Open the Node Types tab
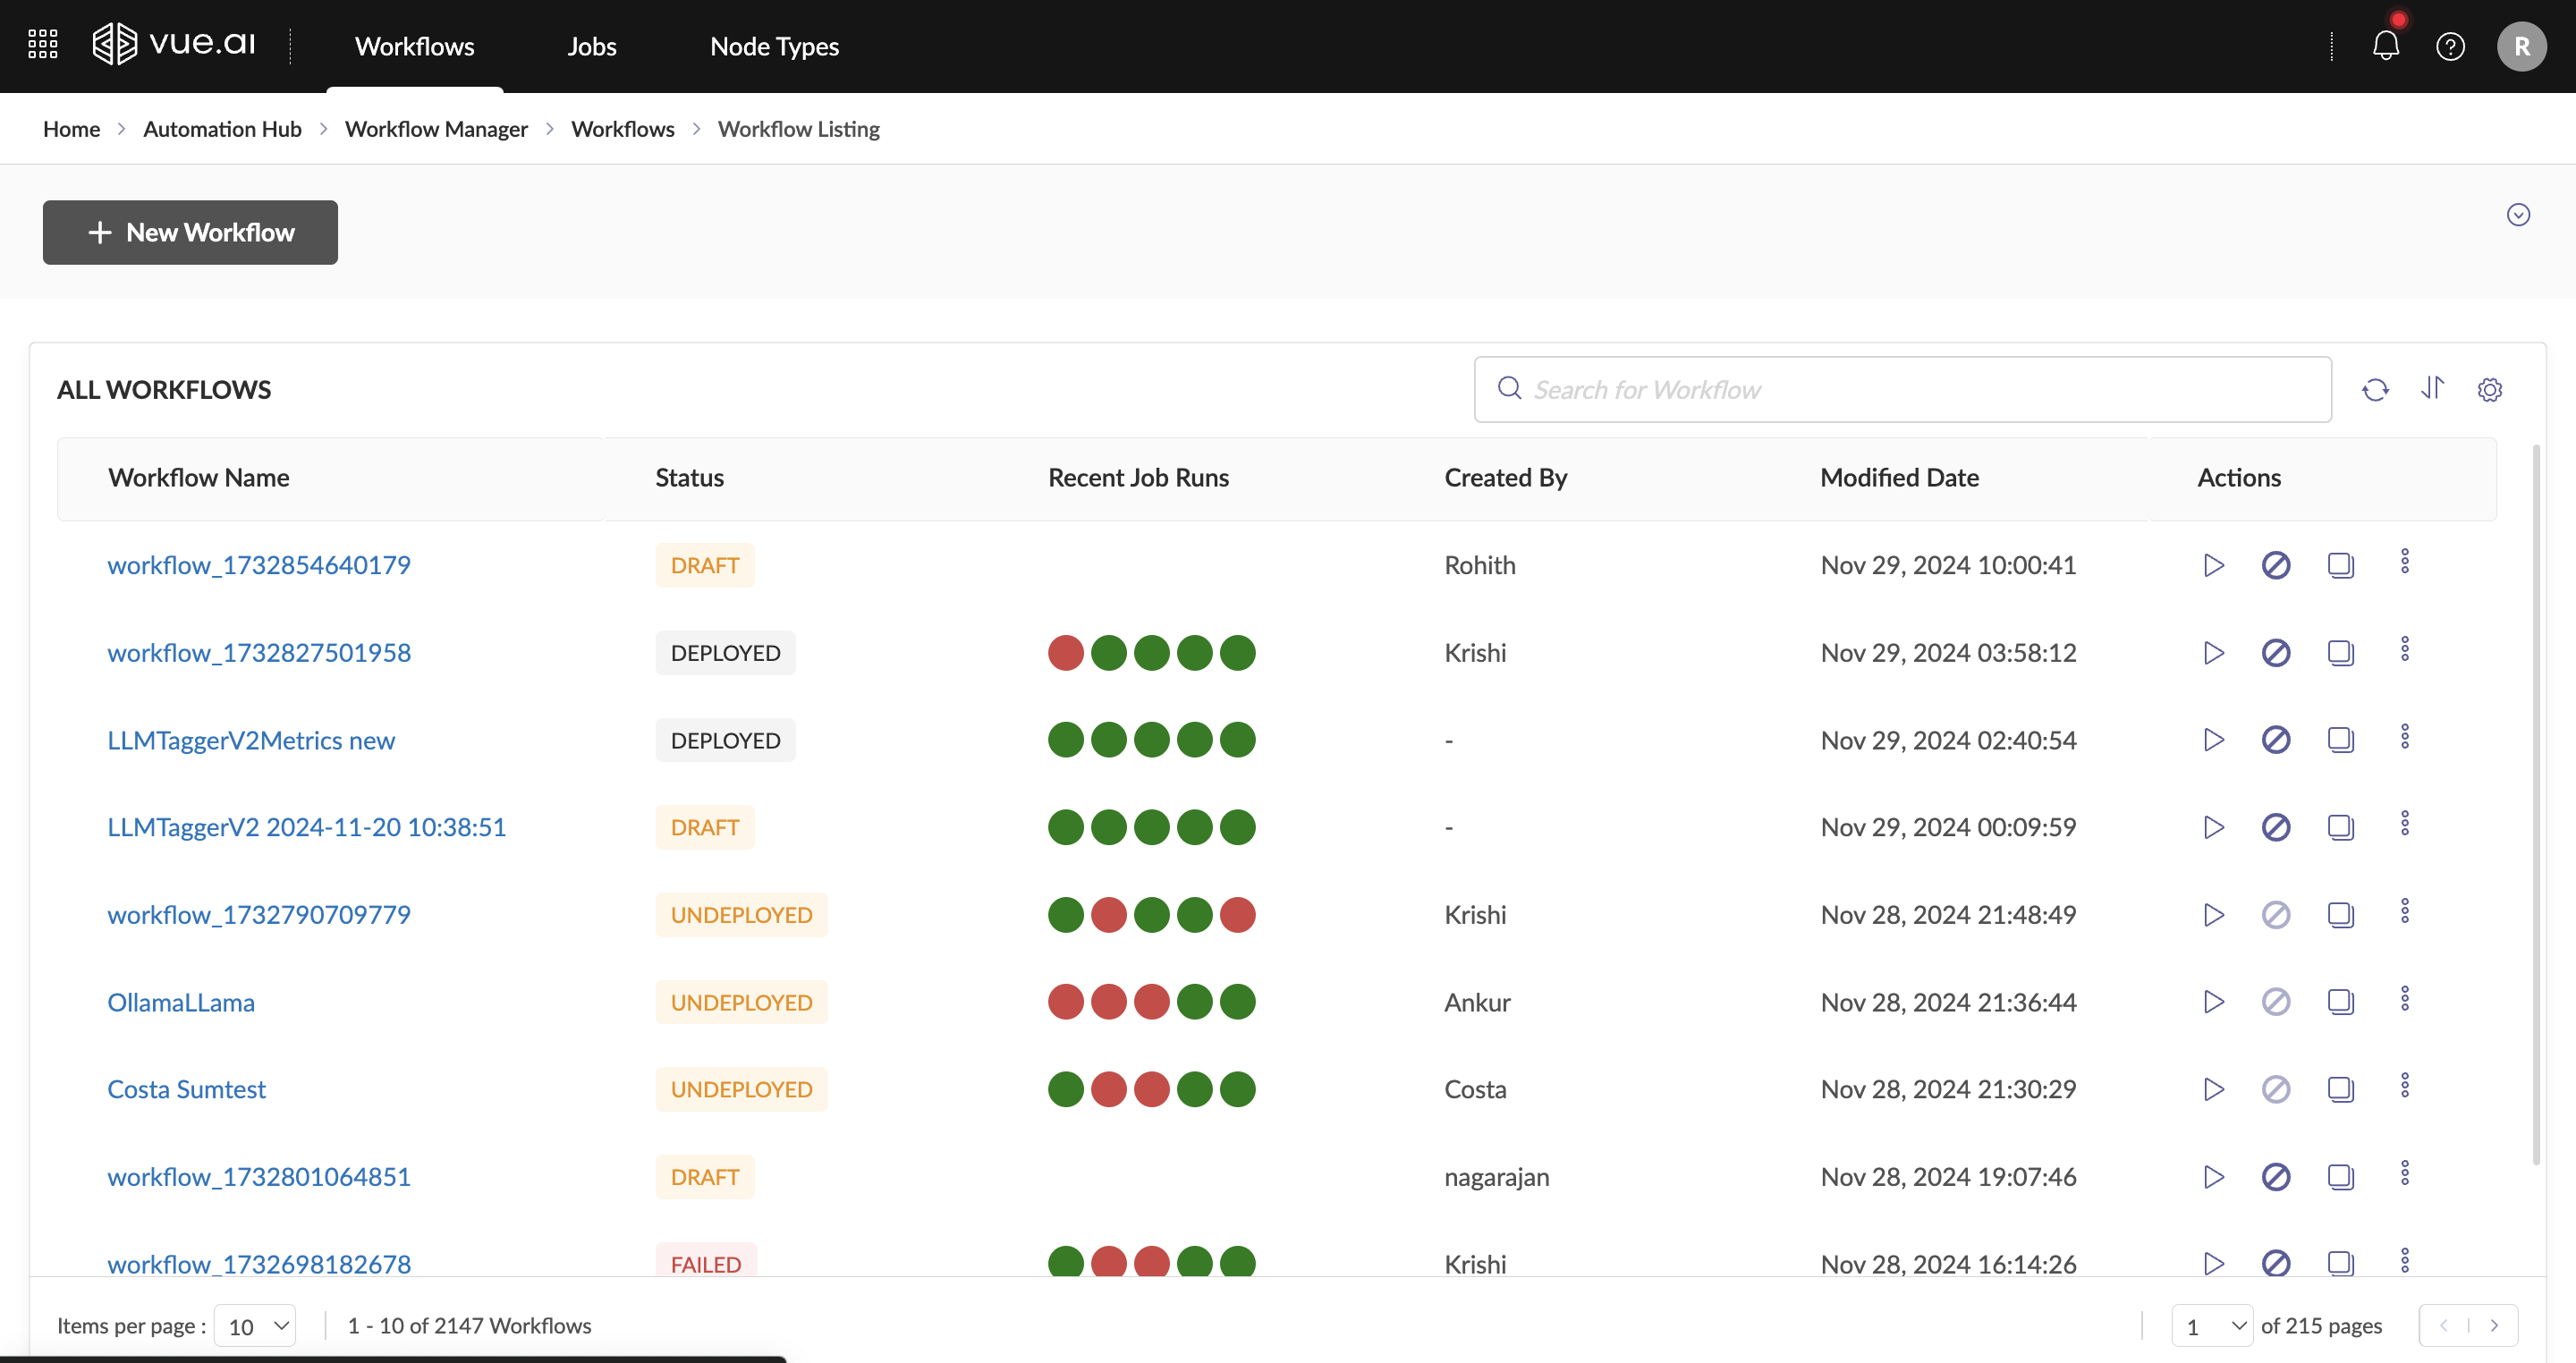The width and height of the screenshot is (2576, 1363). (774, 46)
